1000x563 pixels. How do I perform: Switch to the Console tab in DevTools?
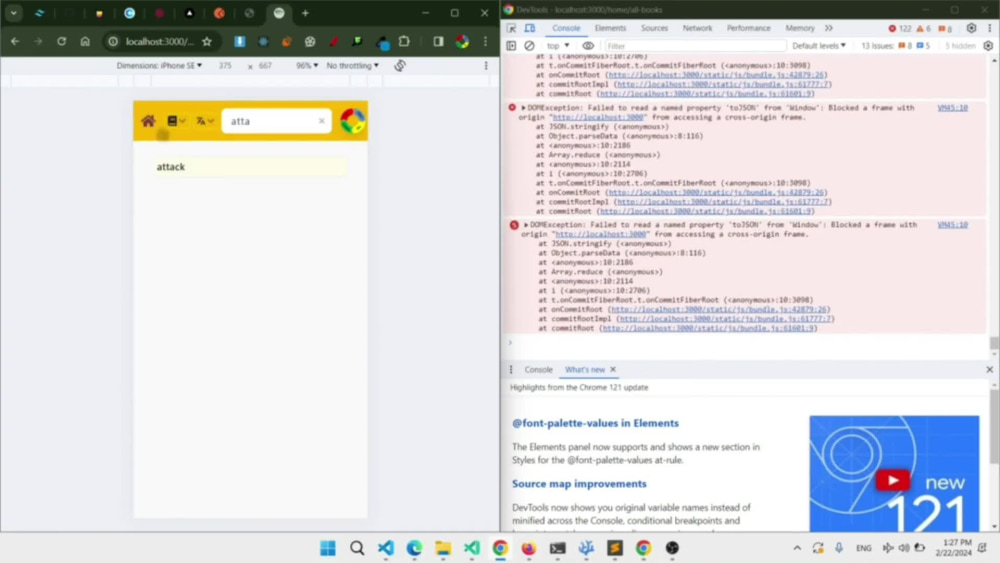click(x=566, y=28)
